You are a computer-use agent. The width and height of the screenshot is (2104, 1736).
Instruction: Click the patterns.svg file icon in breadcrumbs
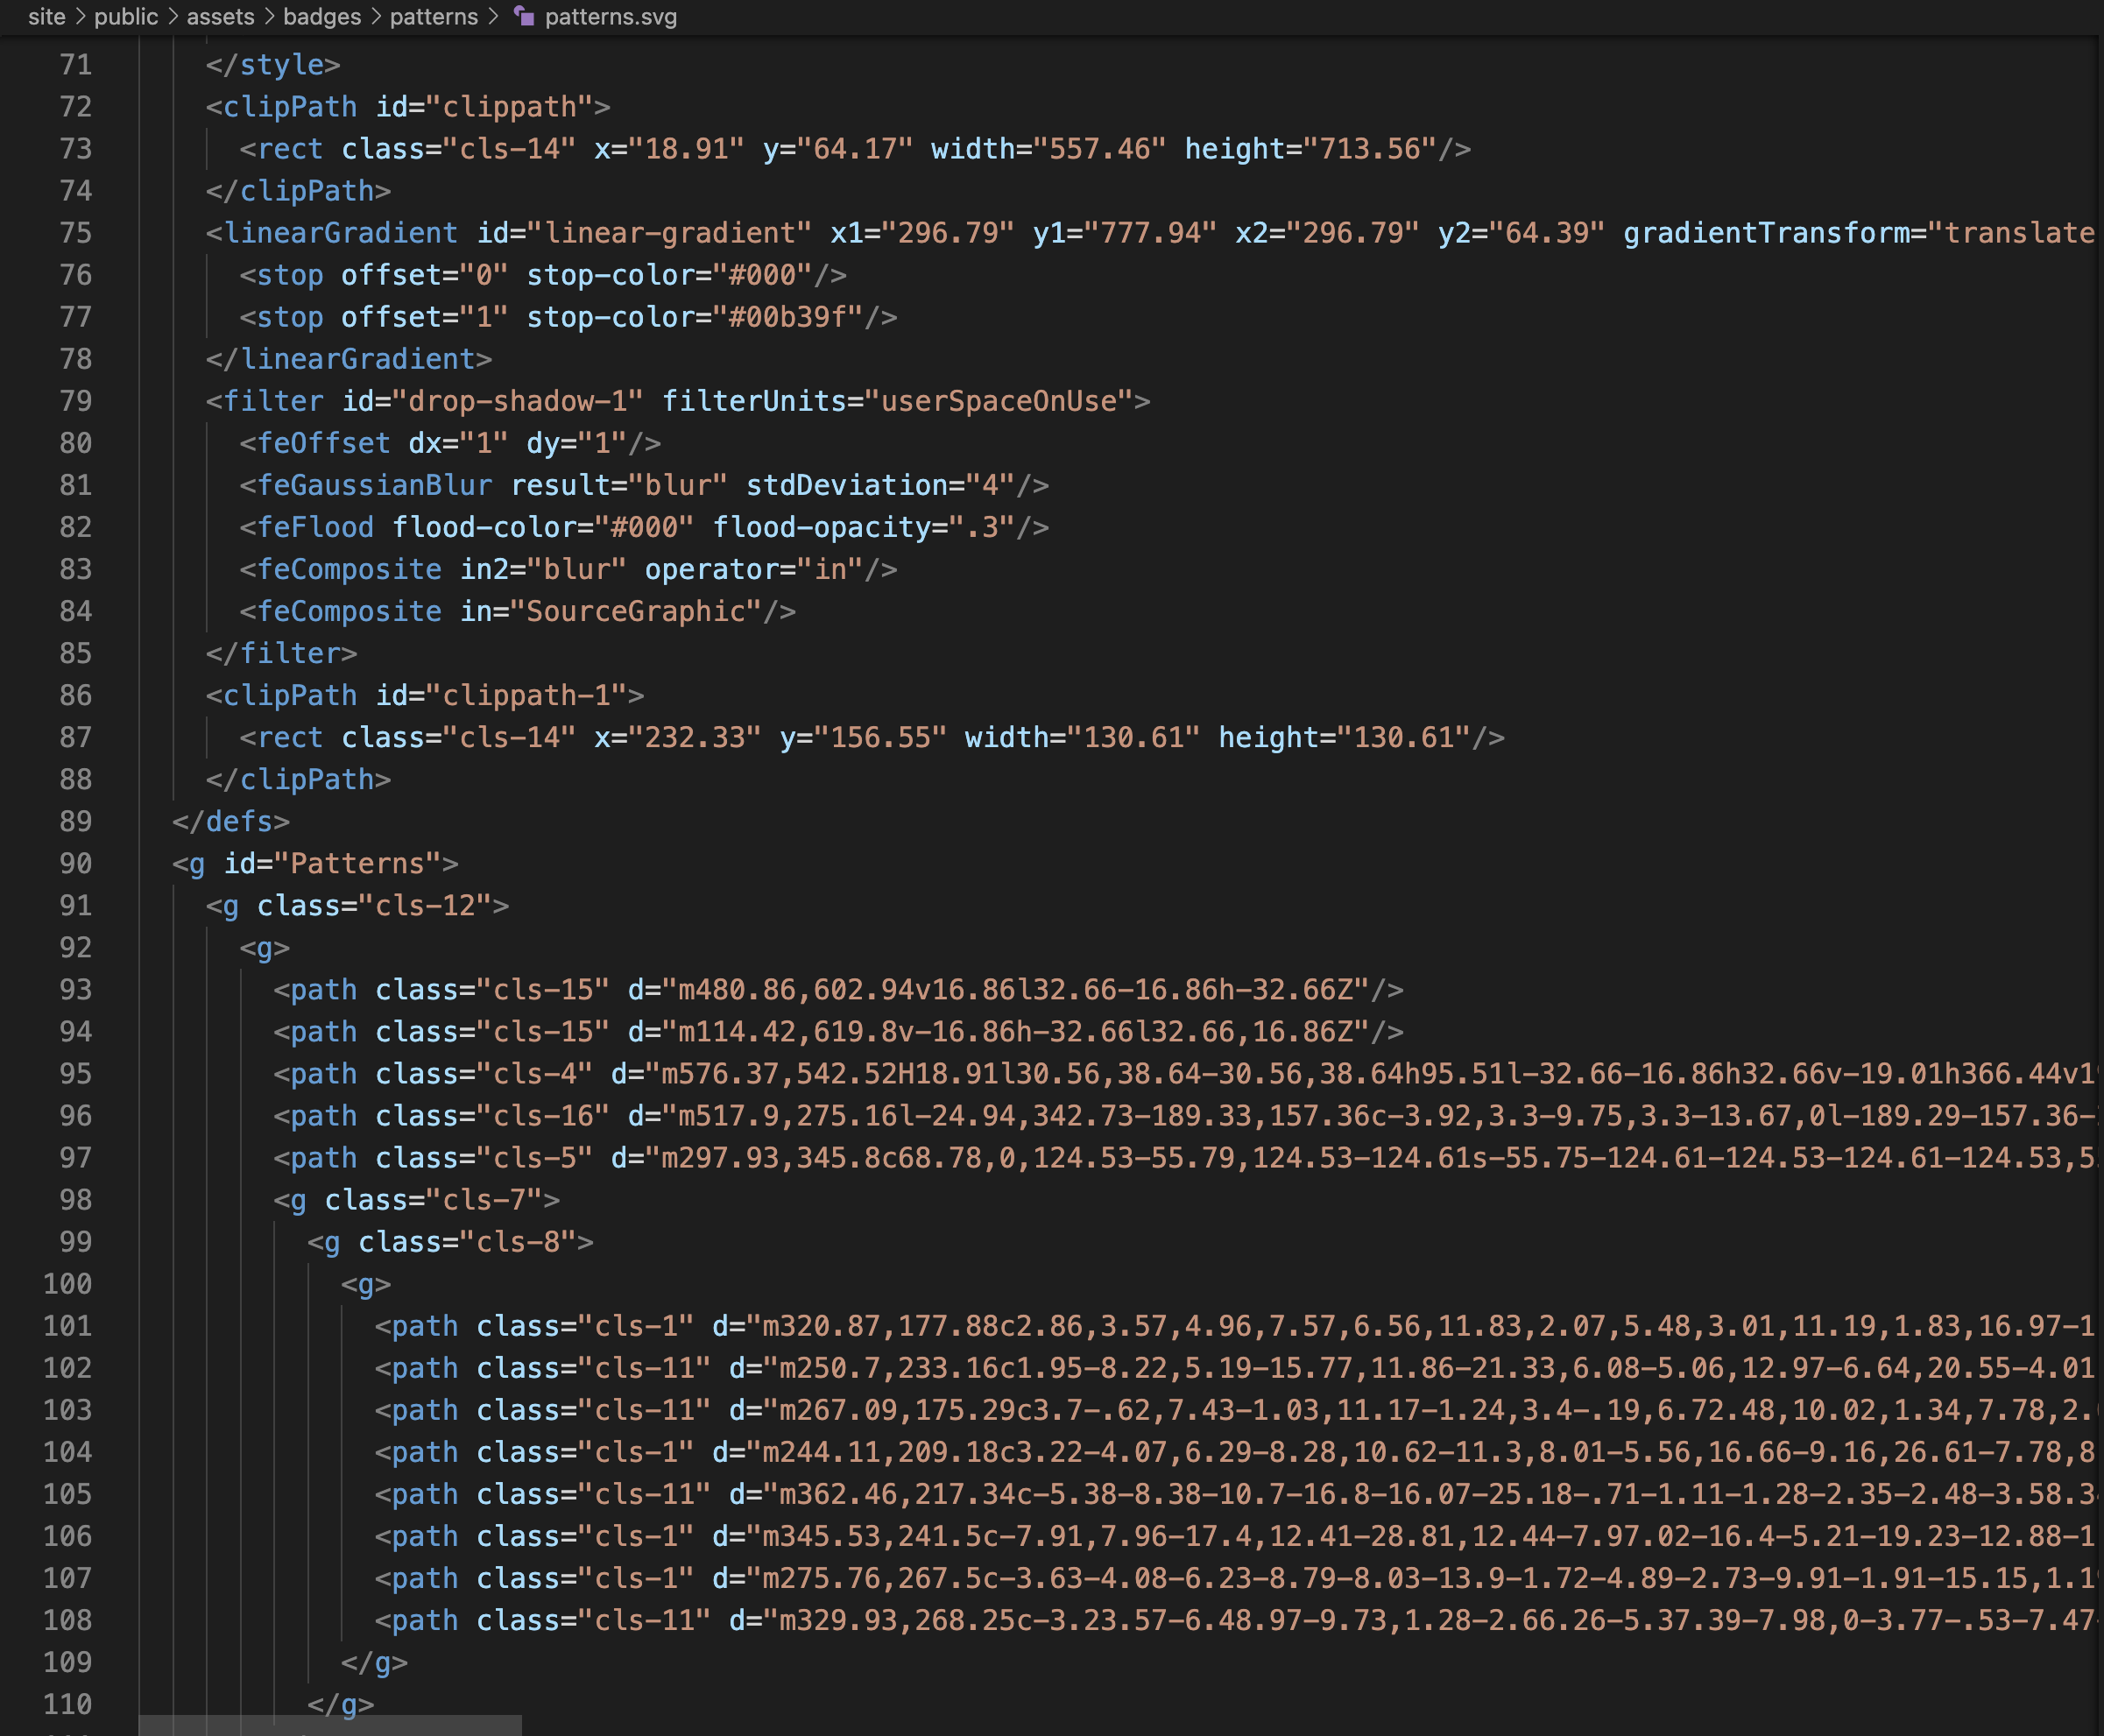pos(524,16)
